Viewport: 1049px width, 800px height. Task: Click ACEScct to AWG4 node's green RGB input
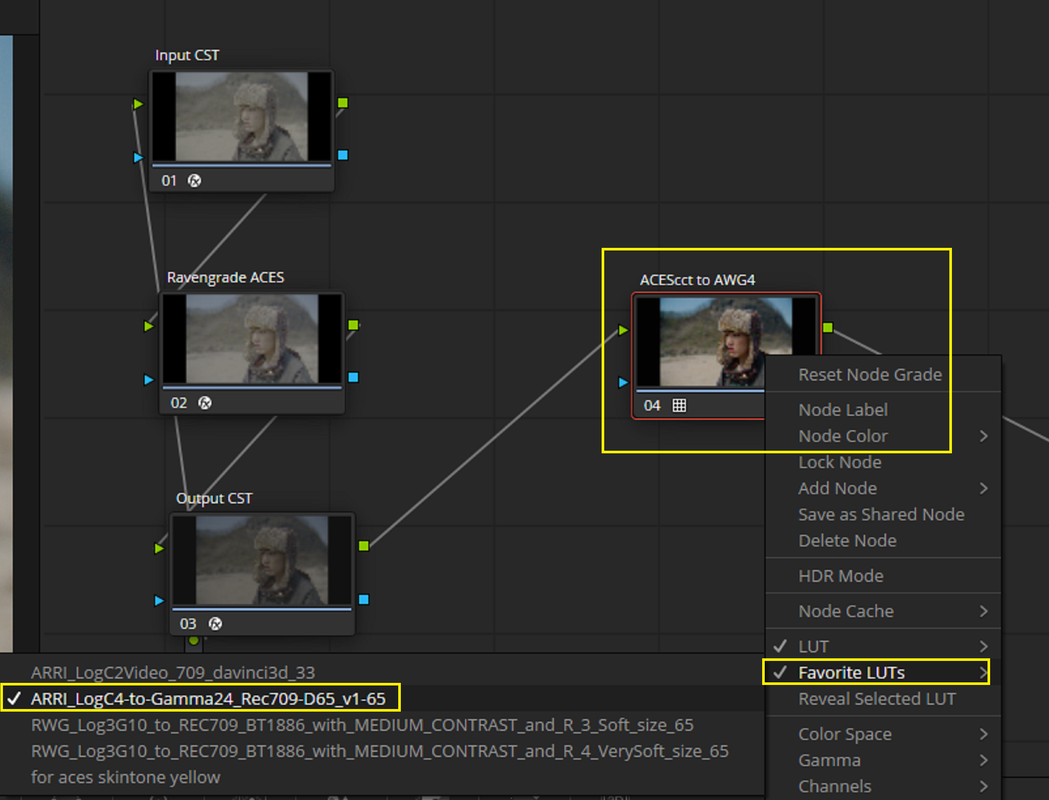[623, 330]
